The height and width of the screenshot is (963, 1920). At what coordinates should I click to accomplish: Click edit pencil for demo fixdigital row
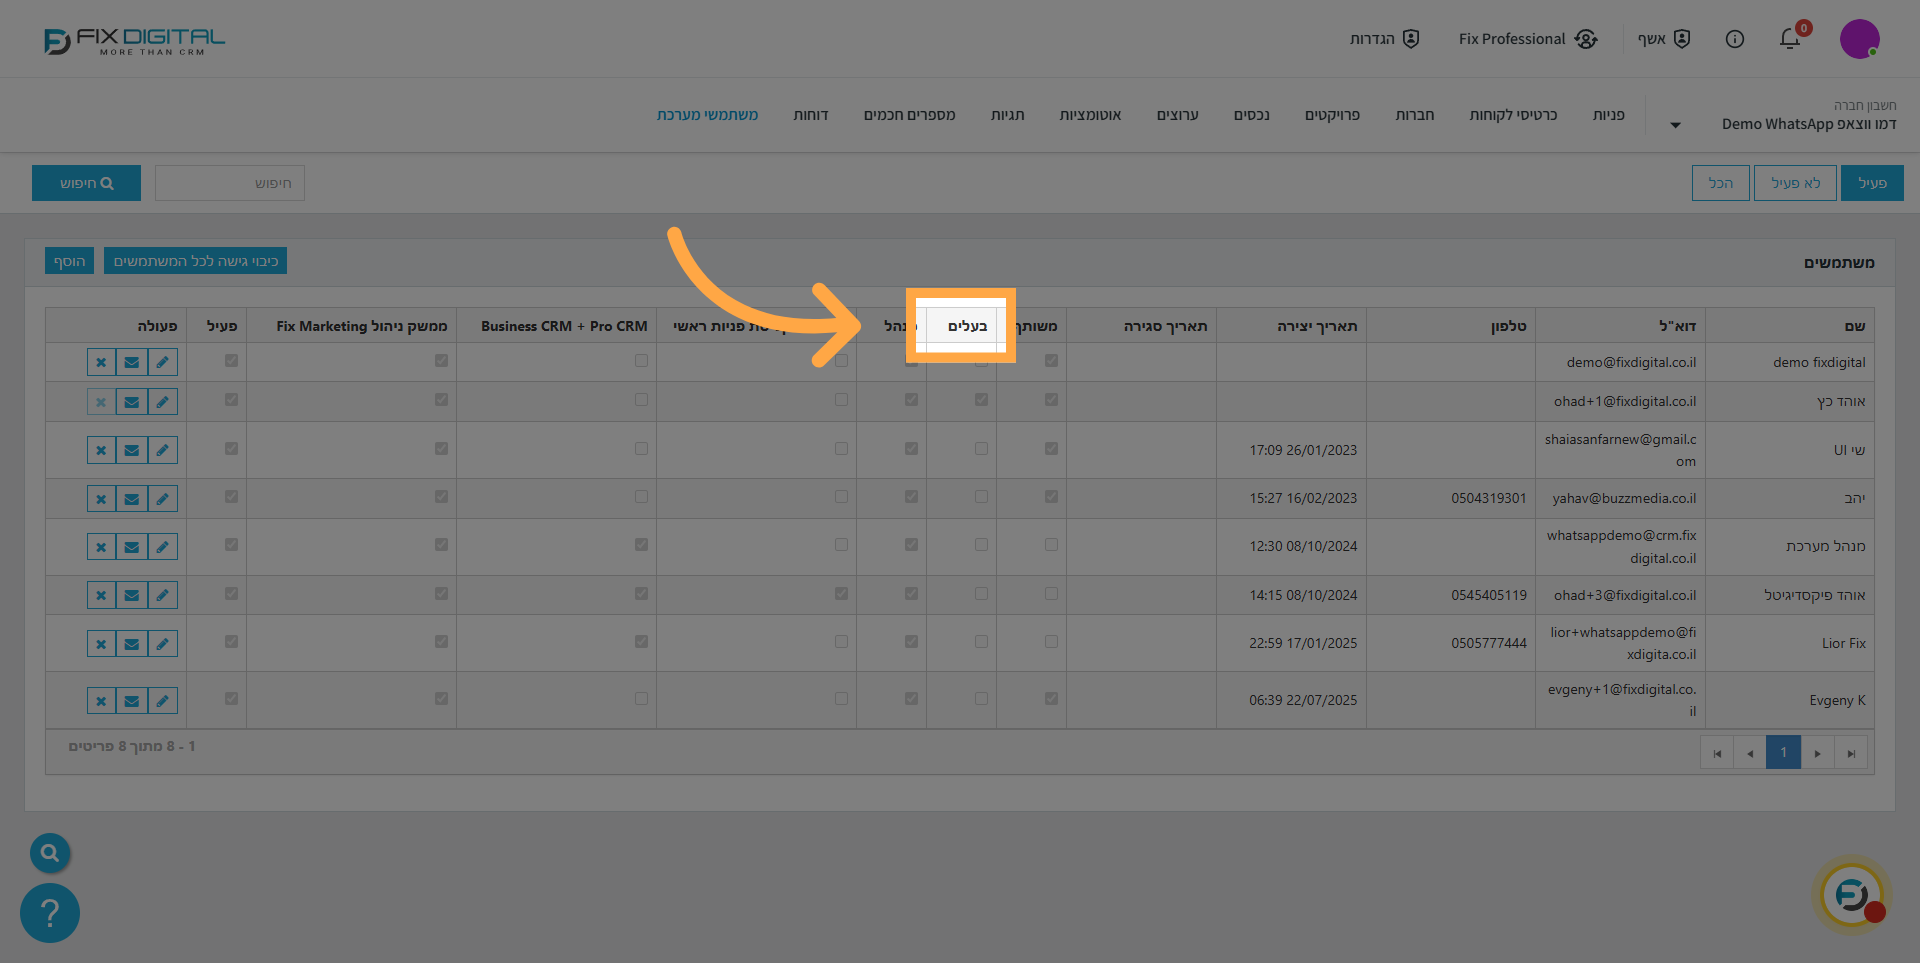[162, 362]
